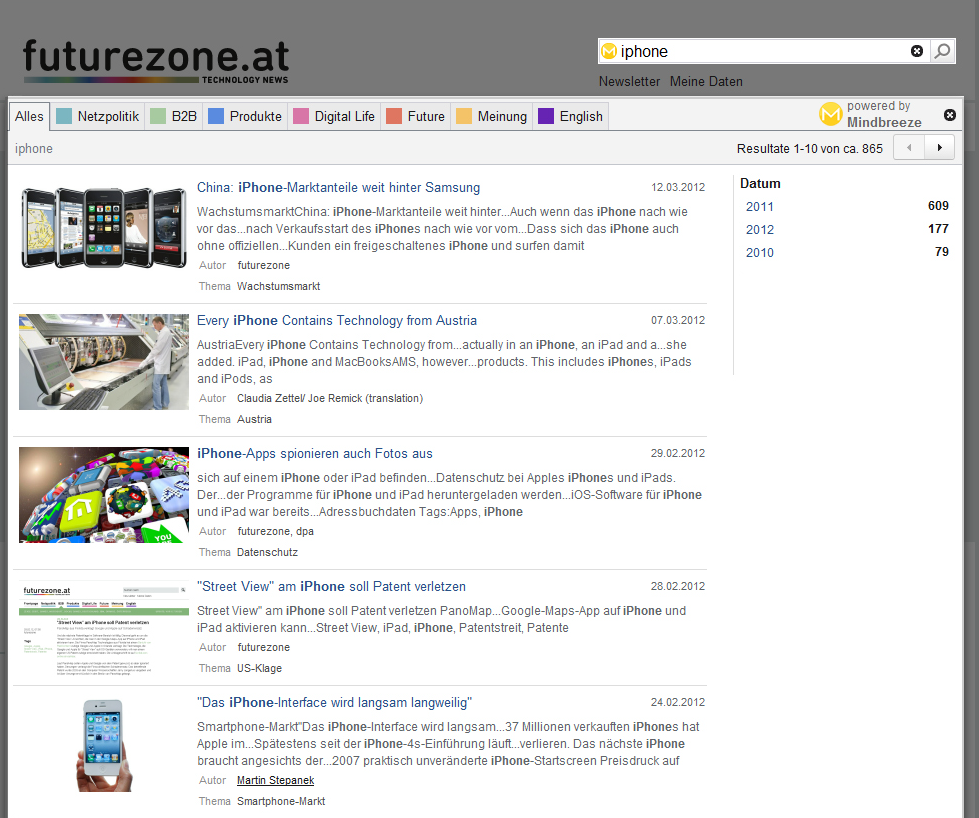979x818 pixels.
Task: Click the pink Digital Life color square
Action: pyautogui.click(x=301, y=116)
